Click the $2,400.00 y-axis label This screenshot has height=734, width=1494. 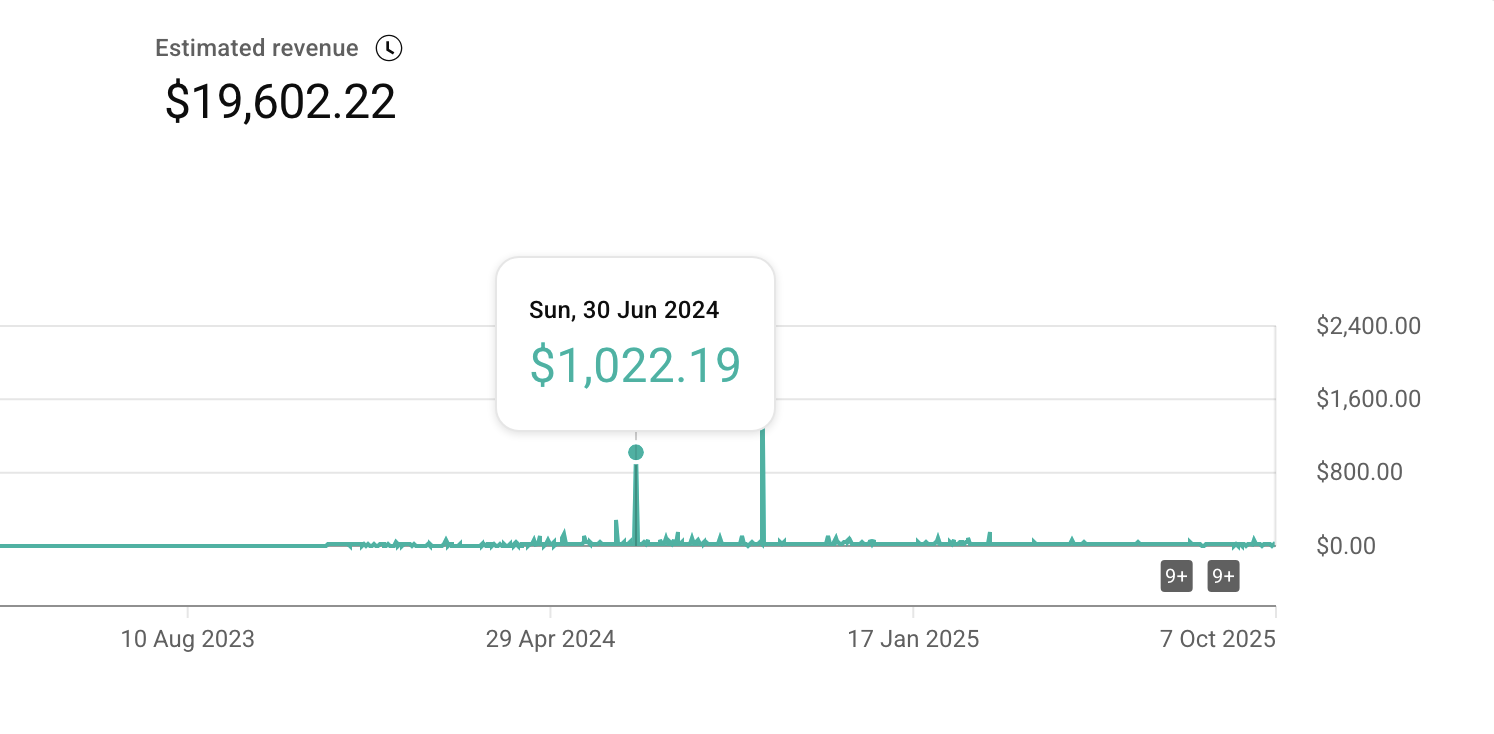[x=1368, y=326]
